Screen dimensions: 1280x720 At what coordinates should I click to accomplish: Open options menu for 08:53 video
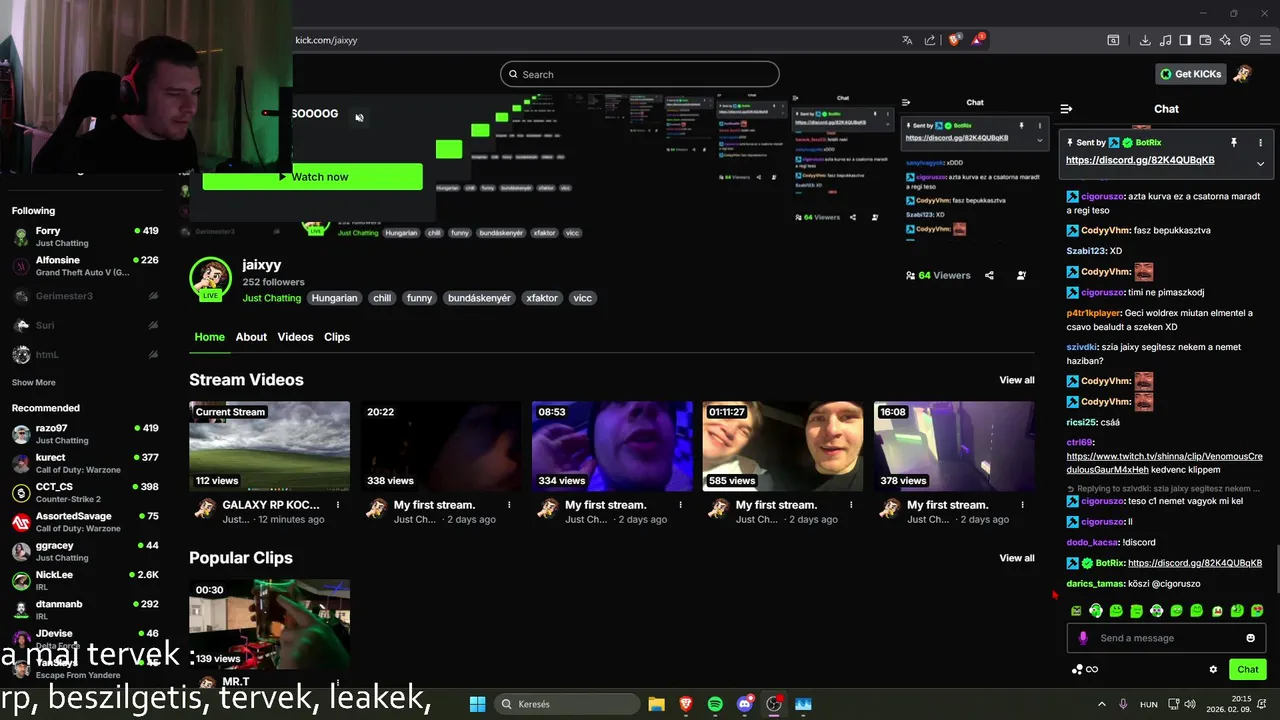[680, 505]
